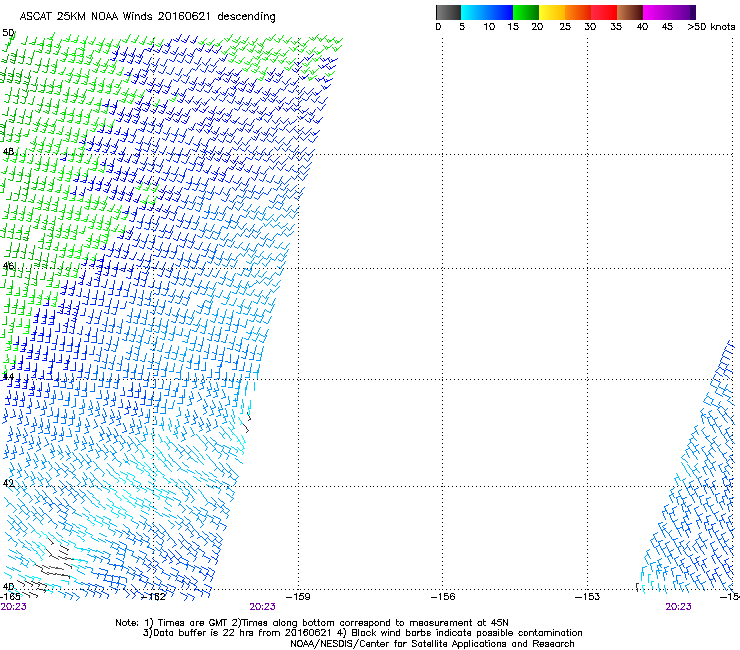Click the leftmost purple 20:23 time label
This screenshot has height=650, width=740.
click(14, 607)
